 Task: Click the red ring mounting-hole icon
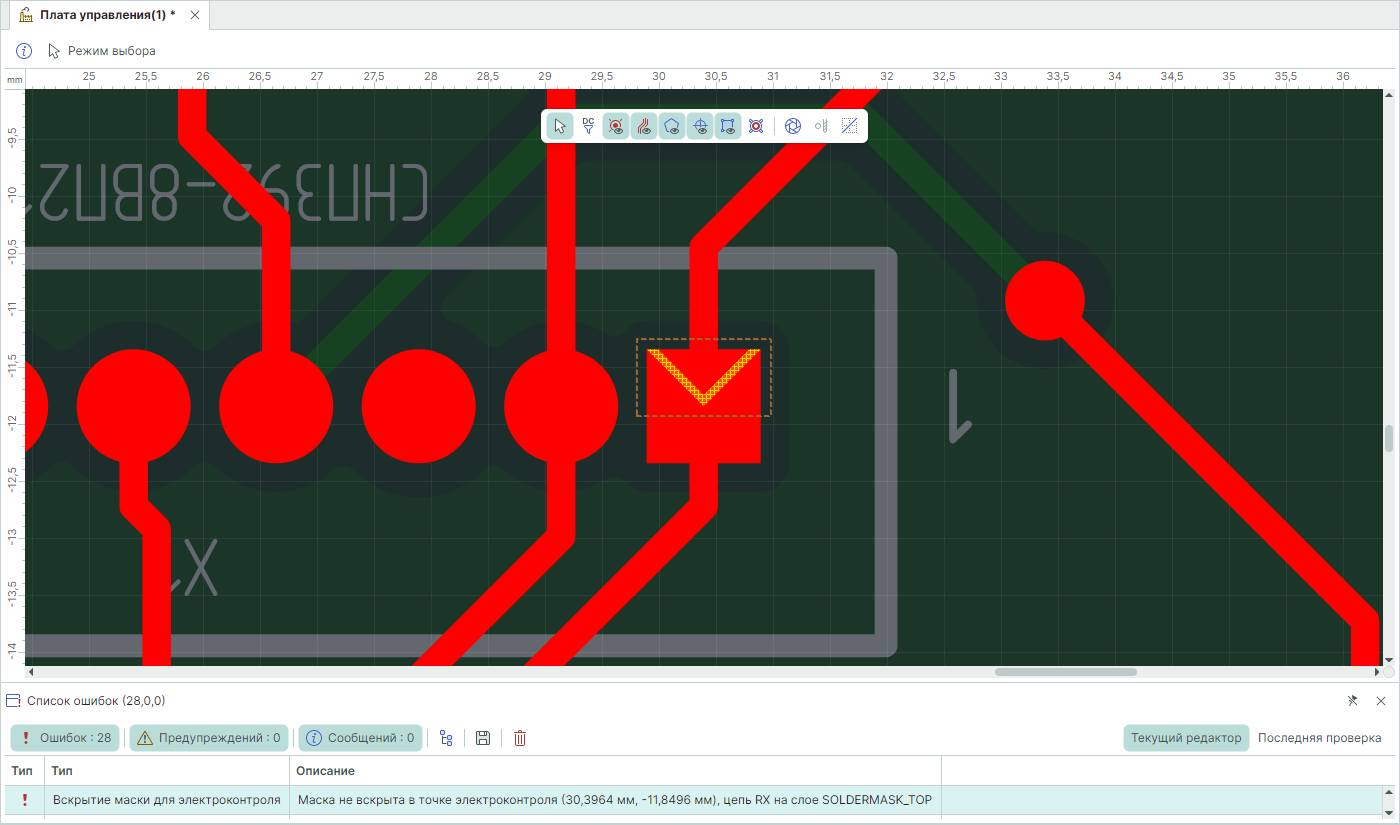[x=756, y=126]
